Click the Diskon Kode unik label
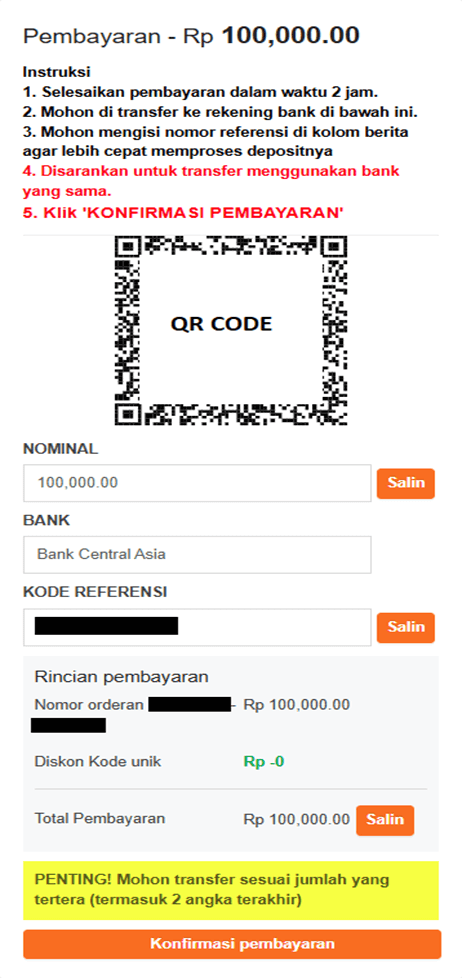This screenshot has height=978, width=462. (98, 762)
